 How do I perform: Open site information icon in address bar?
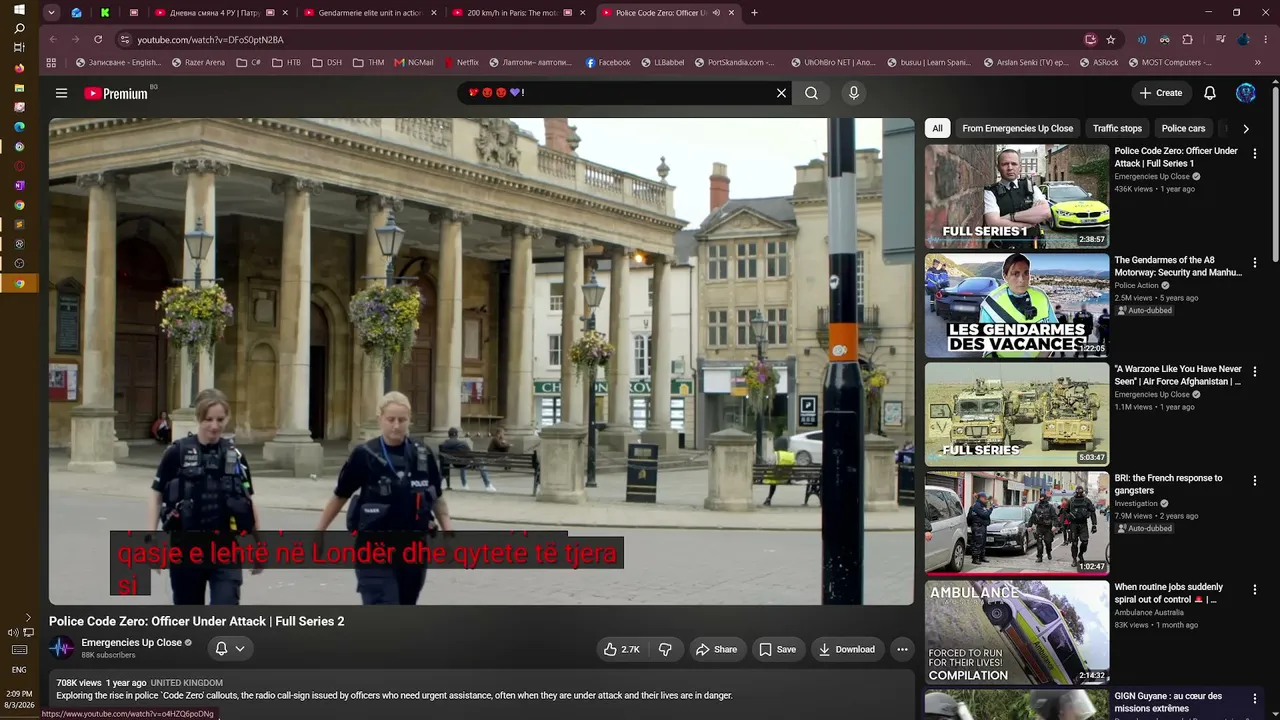click(x=124, y=40)
